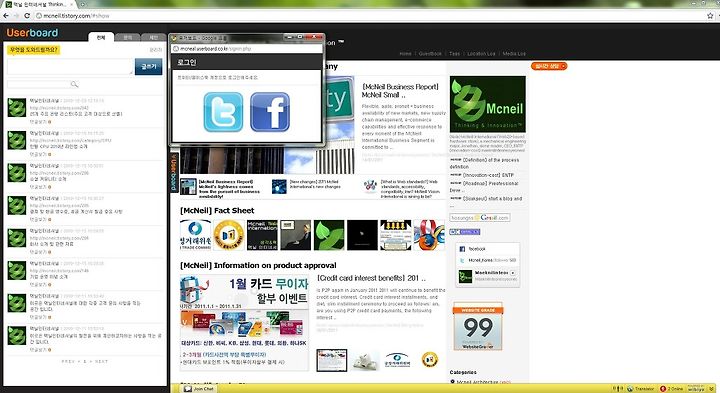Viewport: 720px width, 393px height.
Task: Open the 2011 McNeil new changes link
Action: pos(315,185)
